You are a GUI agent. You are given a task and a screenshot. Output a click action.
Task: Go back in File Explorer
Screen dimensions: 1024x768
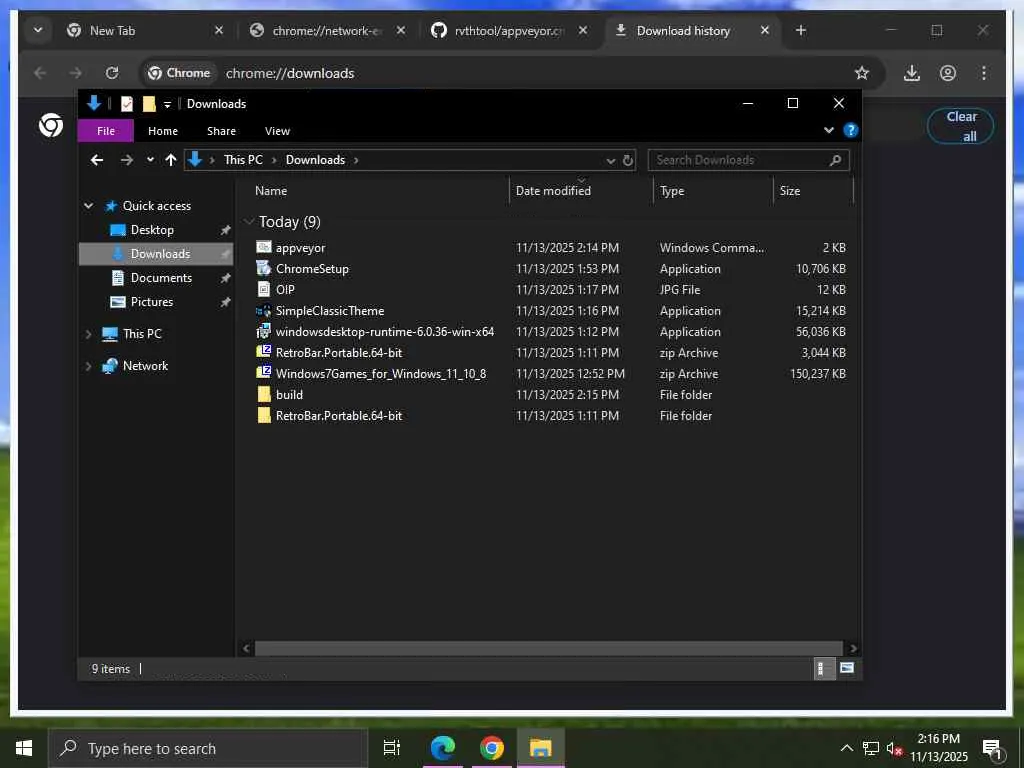click(x=97, y=160)
